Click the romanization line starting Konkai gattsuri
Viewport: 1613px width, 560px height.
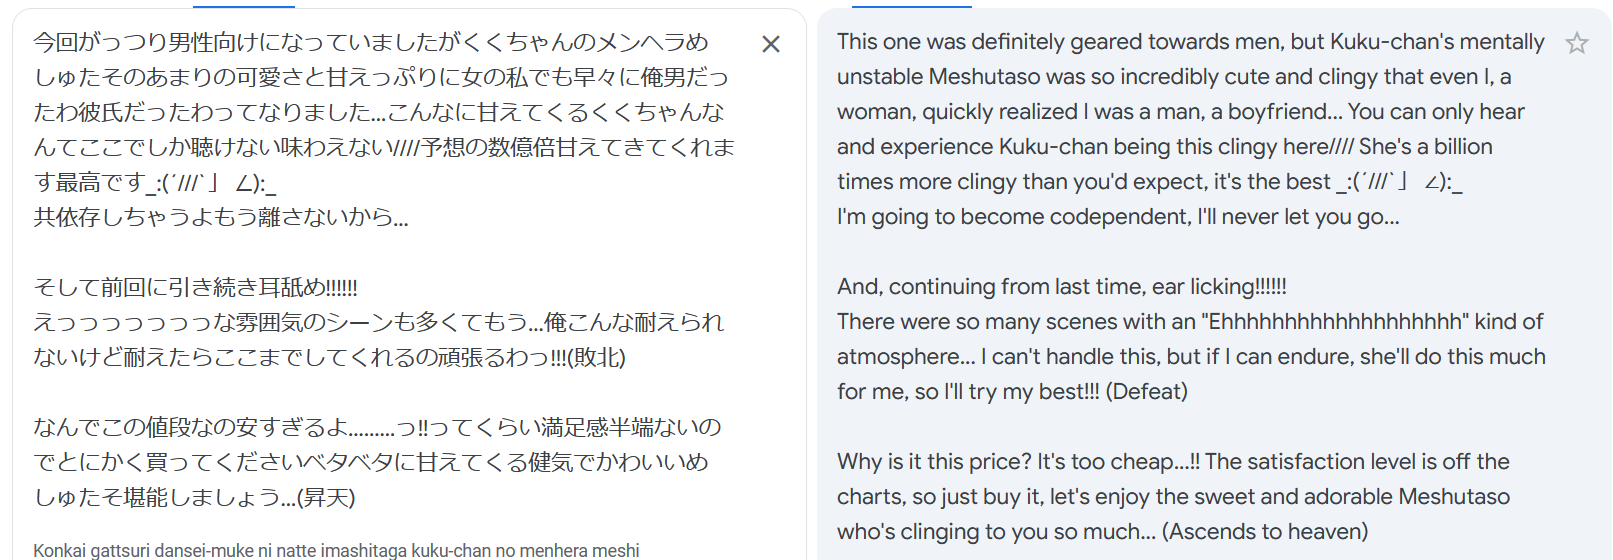[x=336, y=550]
